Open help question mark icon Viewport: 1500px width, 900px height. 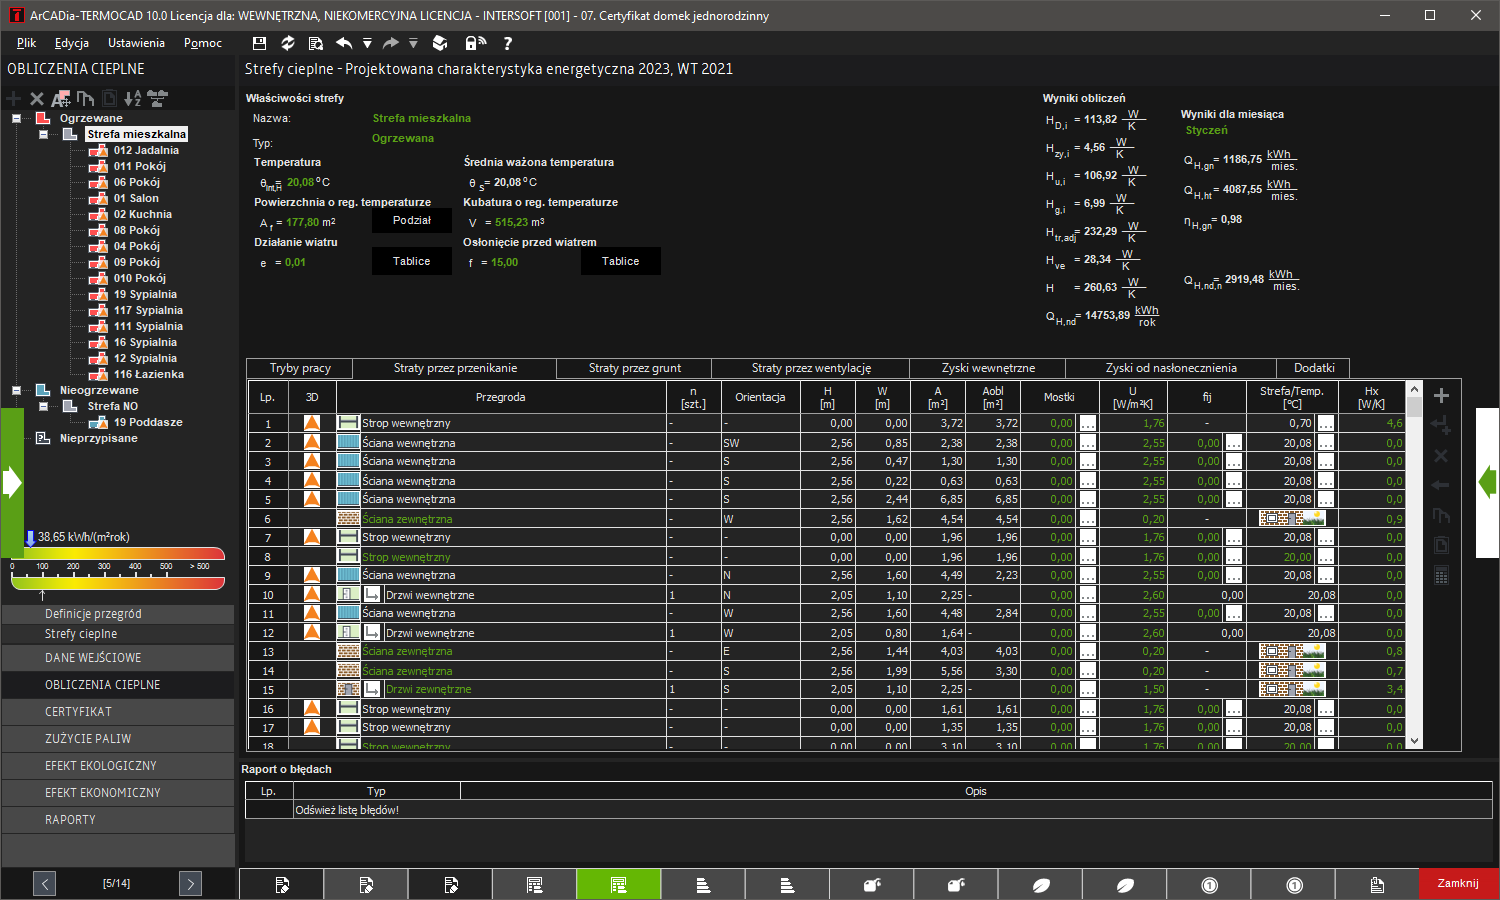coord(508,43)
